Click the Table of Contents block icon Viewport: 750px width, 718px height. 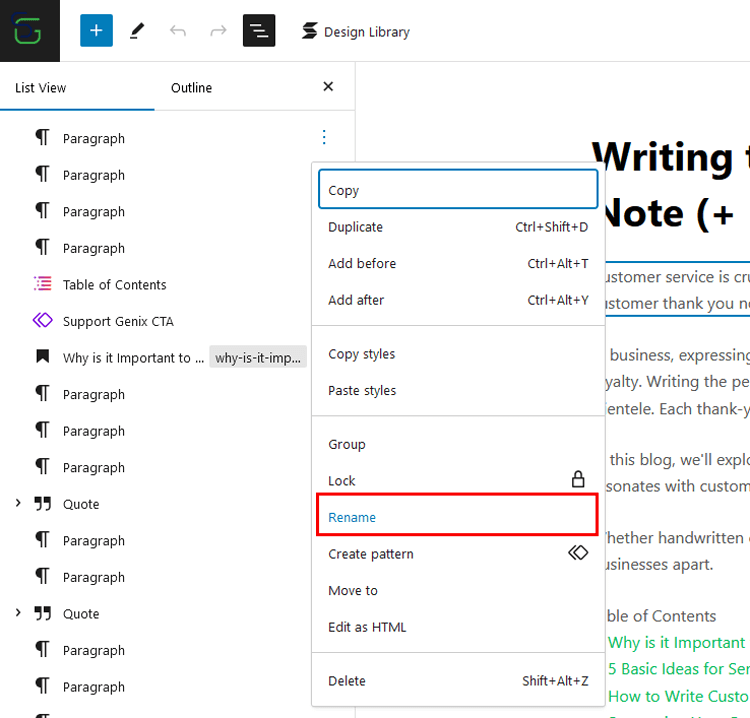click(x=43, y=284)
